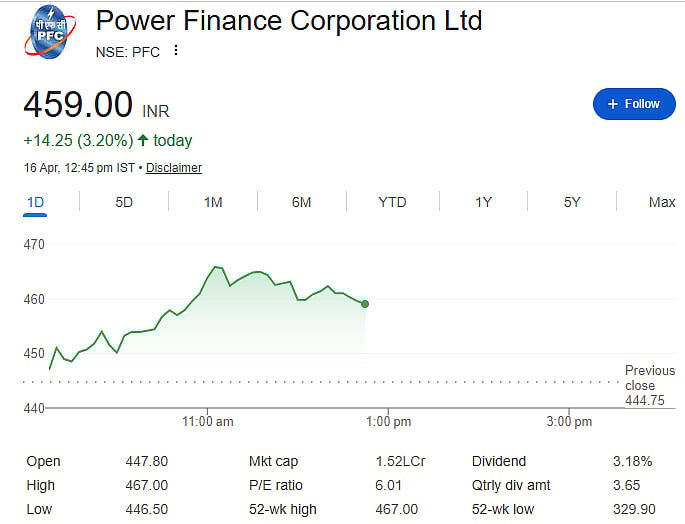Select the 1D chart range tab

(35, 202)
